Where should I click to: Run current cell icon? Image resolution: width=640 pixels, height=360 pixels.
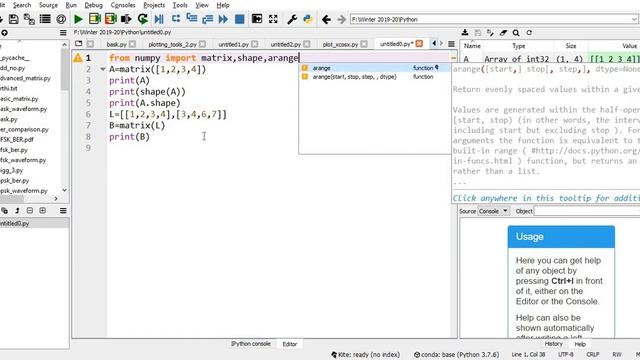[x=95, y=19]
